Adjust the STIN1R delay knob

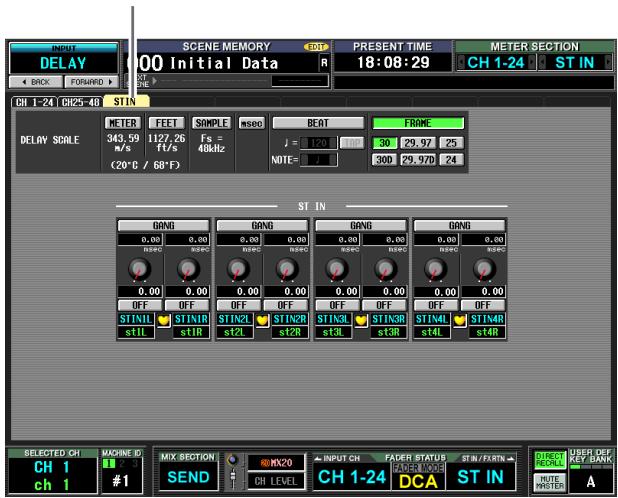point(188,269)
